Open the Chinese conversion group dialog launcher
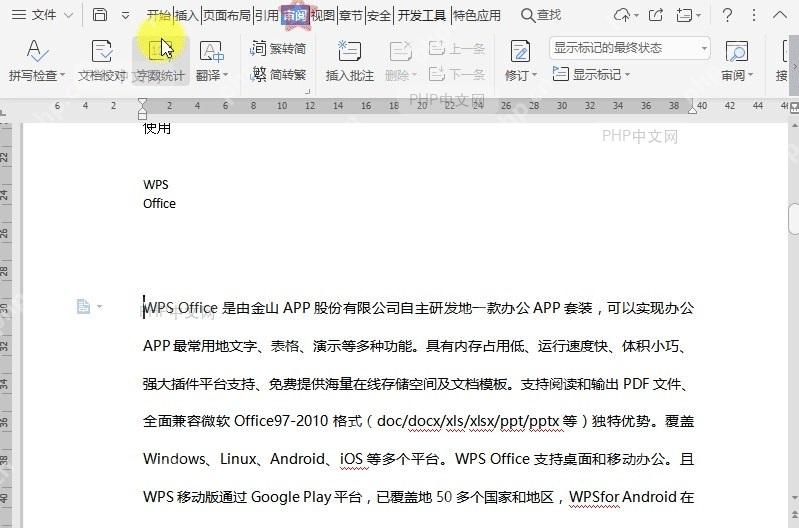Screen dimensions: 799x528 [x=307, y=92]
